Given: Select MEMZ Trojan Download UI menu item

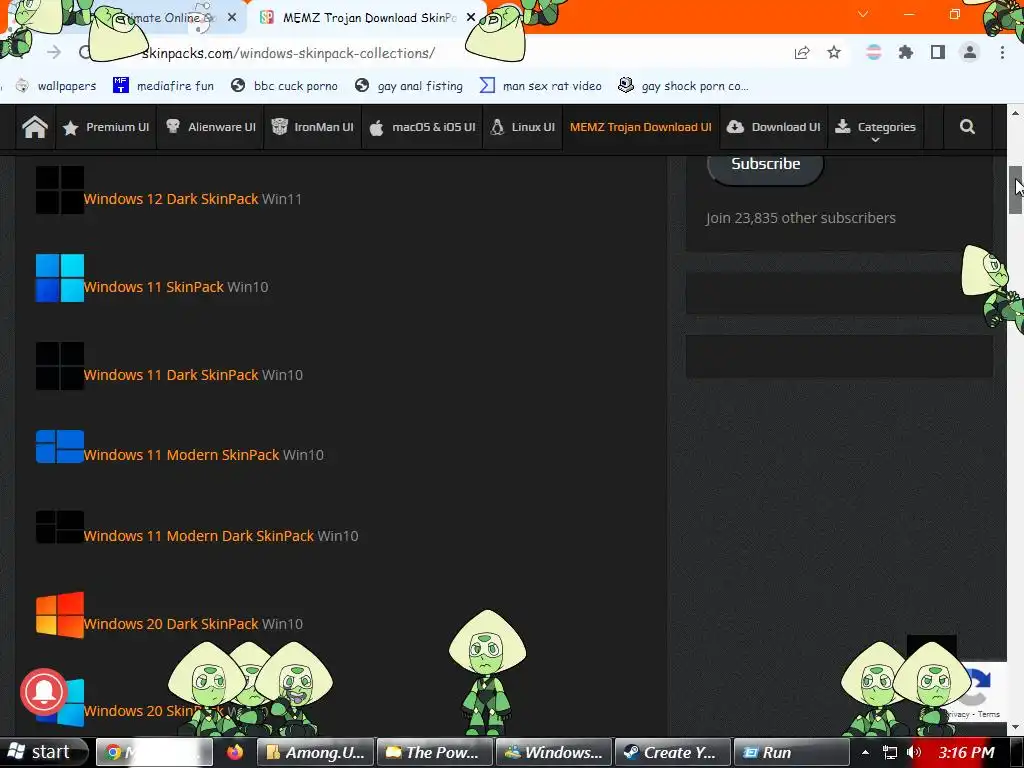Looking at the screenshot, I should click(641, 127).
